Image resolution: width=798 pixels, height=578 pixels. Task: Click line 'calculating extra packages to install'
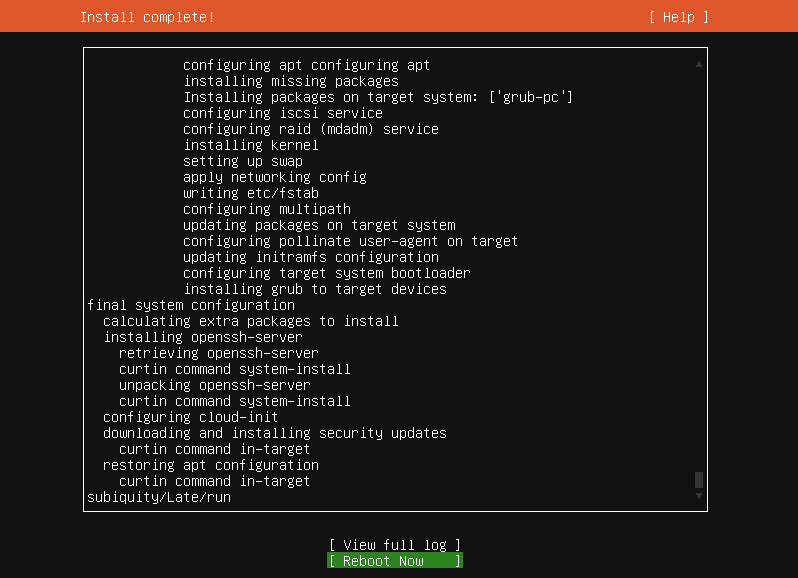coord(251,321)
